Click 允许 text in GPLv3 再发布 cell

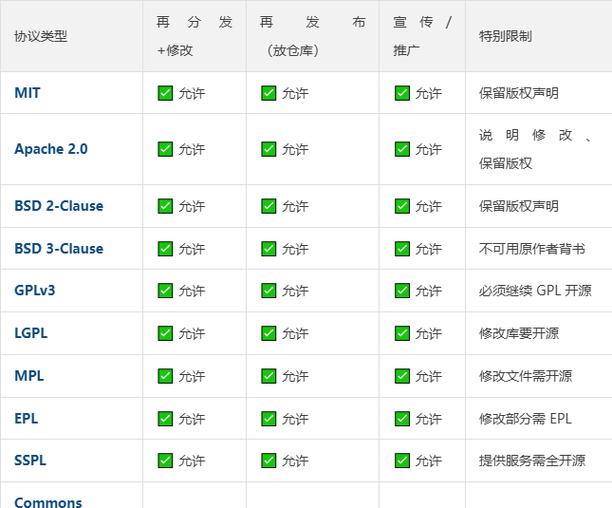coord(295,290)
